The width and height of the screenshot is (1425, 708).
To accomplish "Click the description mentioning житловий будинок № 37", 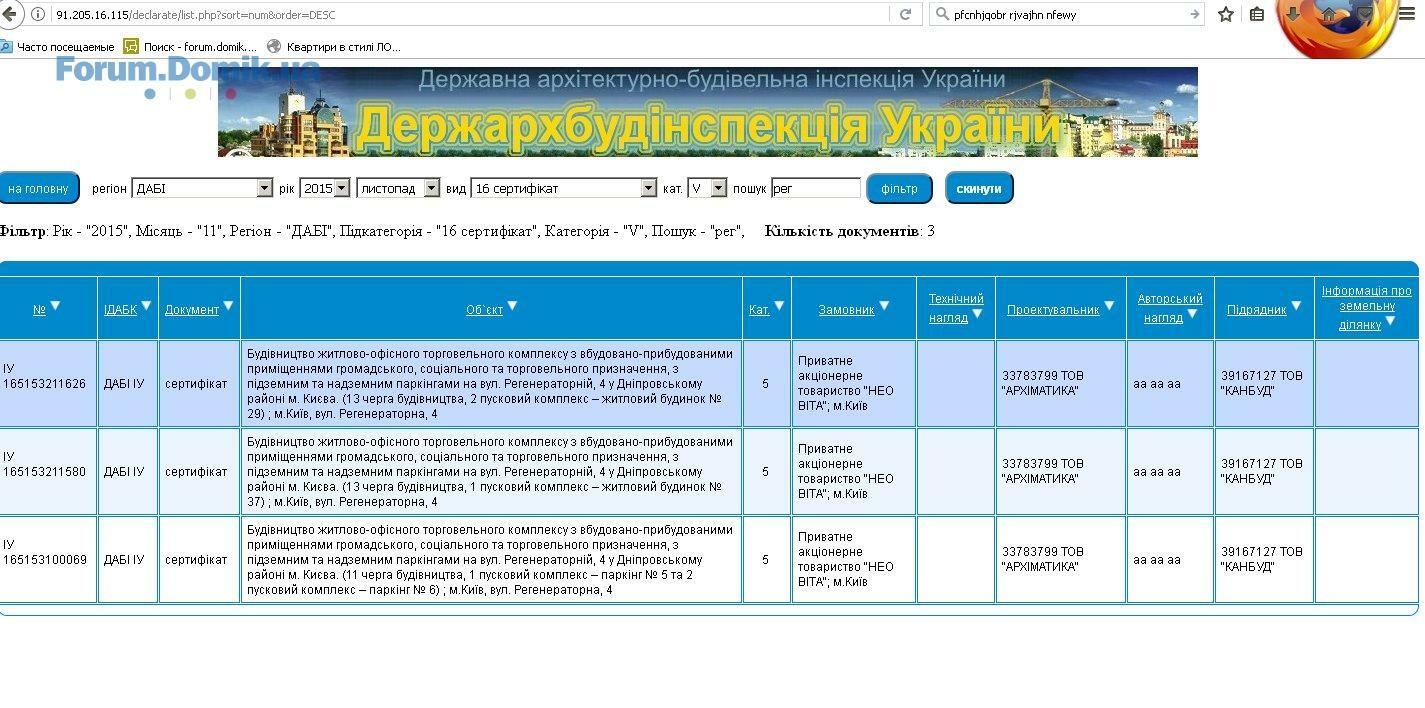I will point(491,472).
